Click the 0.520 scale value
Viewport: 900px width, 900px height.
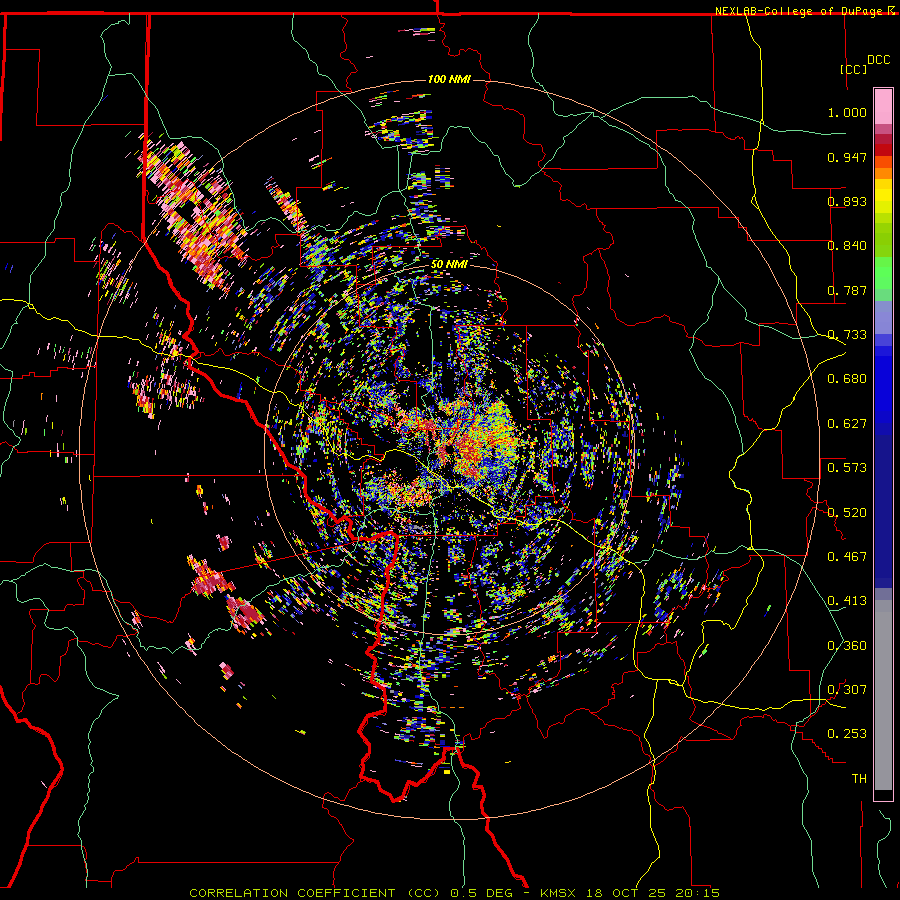[847, 513]
